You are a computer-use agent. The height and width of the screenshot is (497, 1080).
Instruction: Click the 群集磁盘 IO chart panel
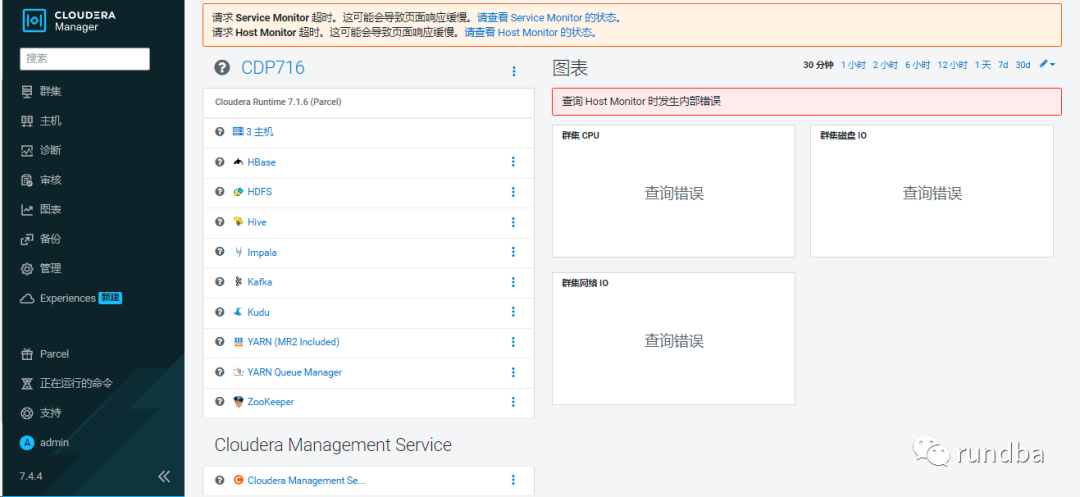(932, 191)
